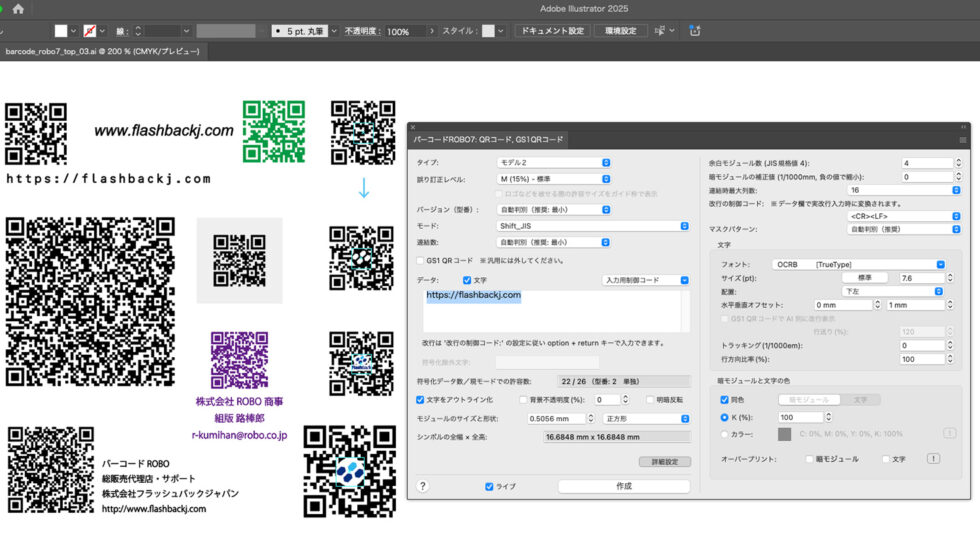Image resolution: width=980 pixels, height=560 pixels.
Task: Click the モジュールのサイズ 0.5056 mm field
Action: [x=556, y=418]
